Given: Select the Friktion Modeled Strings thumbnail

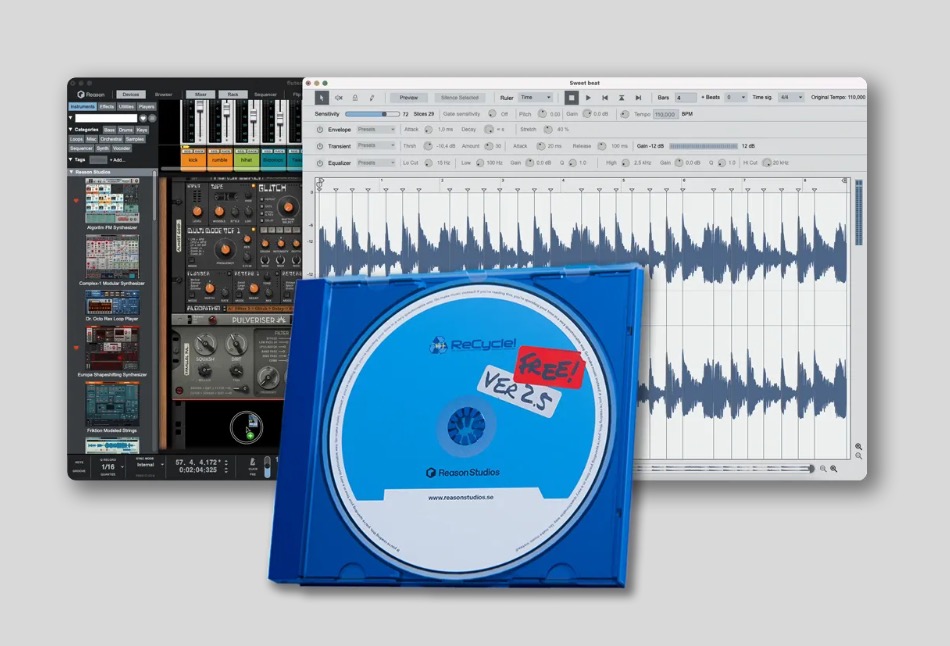Looking at the screenshot, I should [x=112, y=404].
